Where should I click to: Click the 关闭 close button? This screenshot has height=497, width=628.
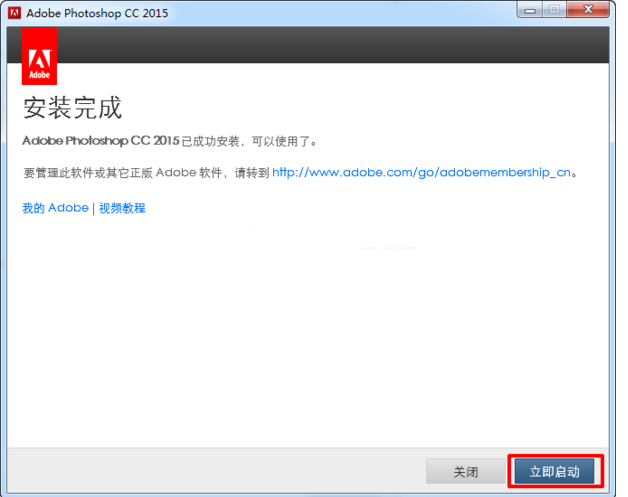coord(465,471)
